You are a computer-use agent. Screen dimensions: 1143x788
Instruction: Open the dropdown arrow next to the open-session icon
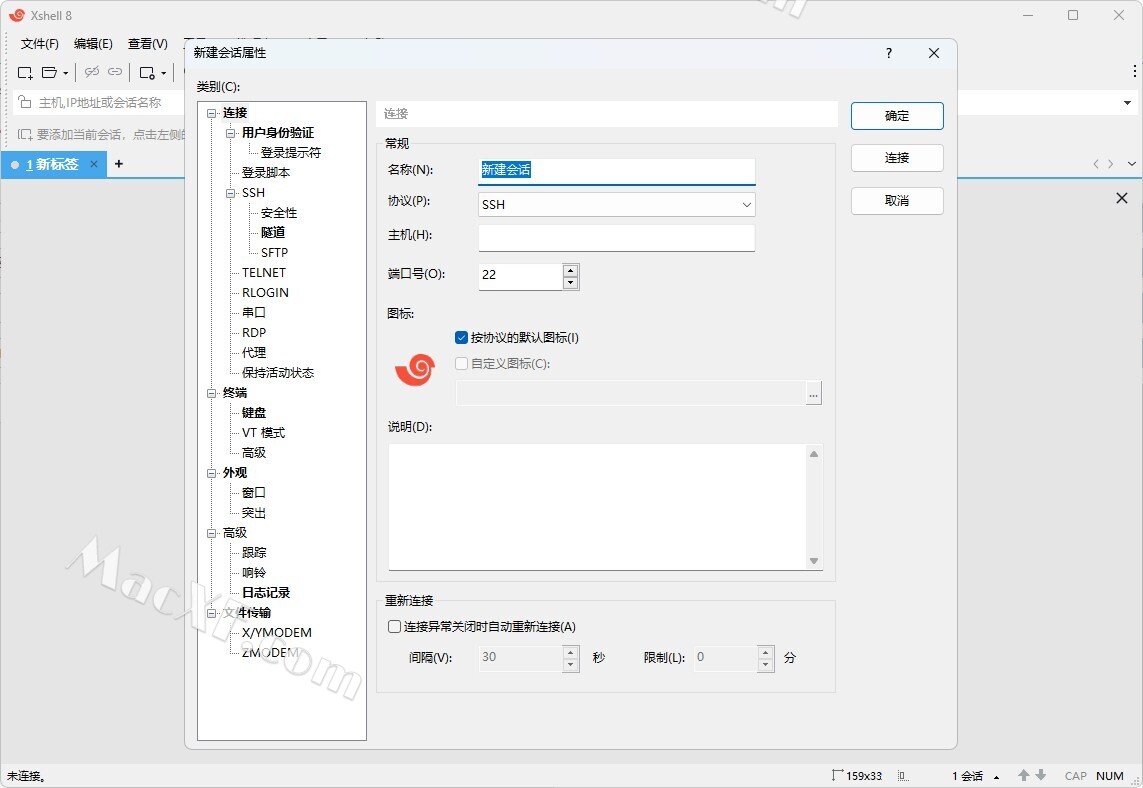[66, 73]
